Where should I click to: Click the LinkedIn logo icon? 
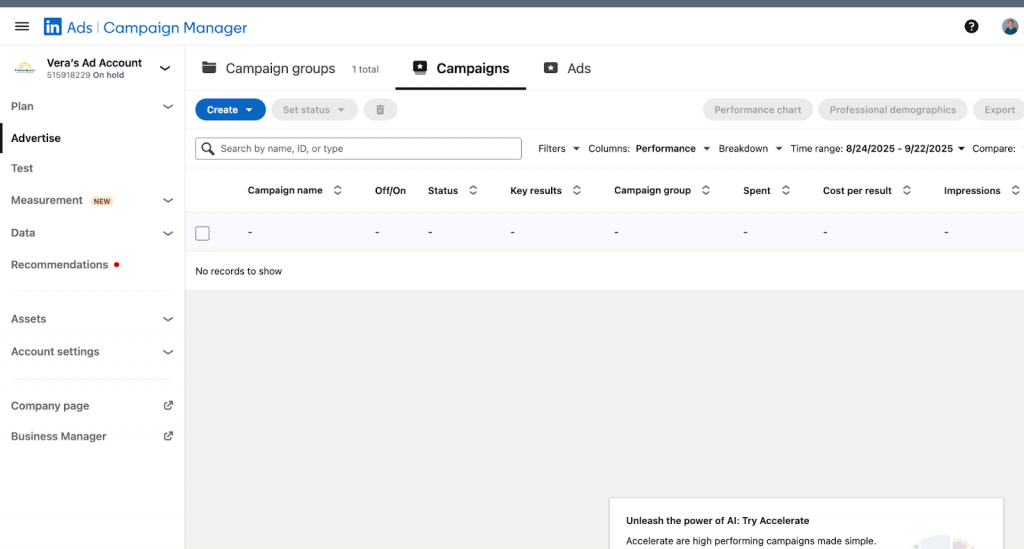point(53,27)
